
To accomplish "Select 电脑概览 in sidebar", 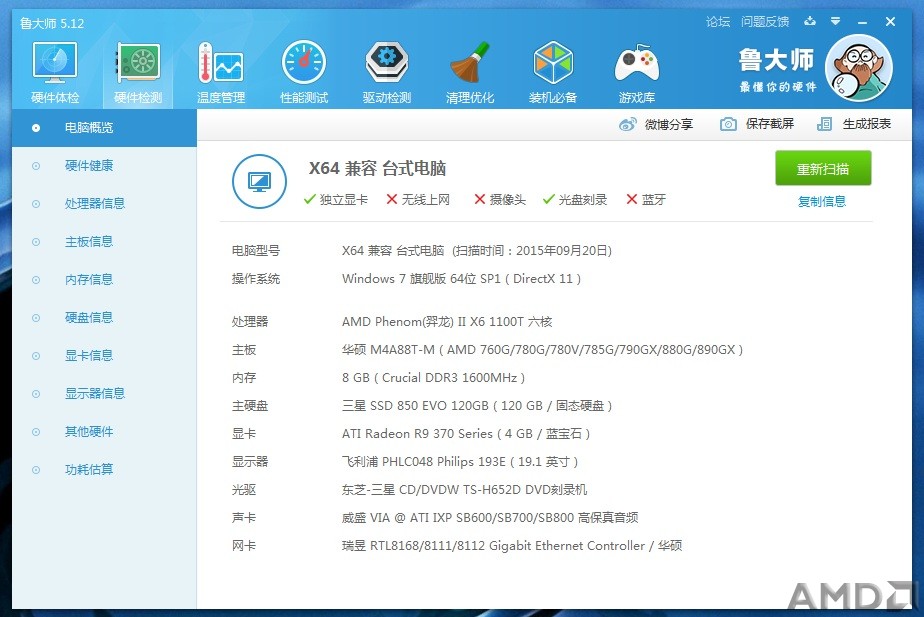I will click(104, 128).
